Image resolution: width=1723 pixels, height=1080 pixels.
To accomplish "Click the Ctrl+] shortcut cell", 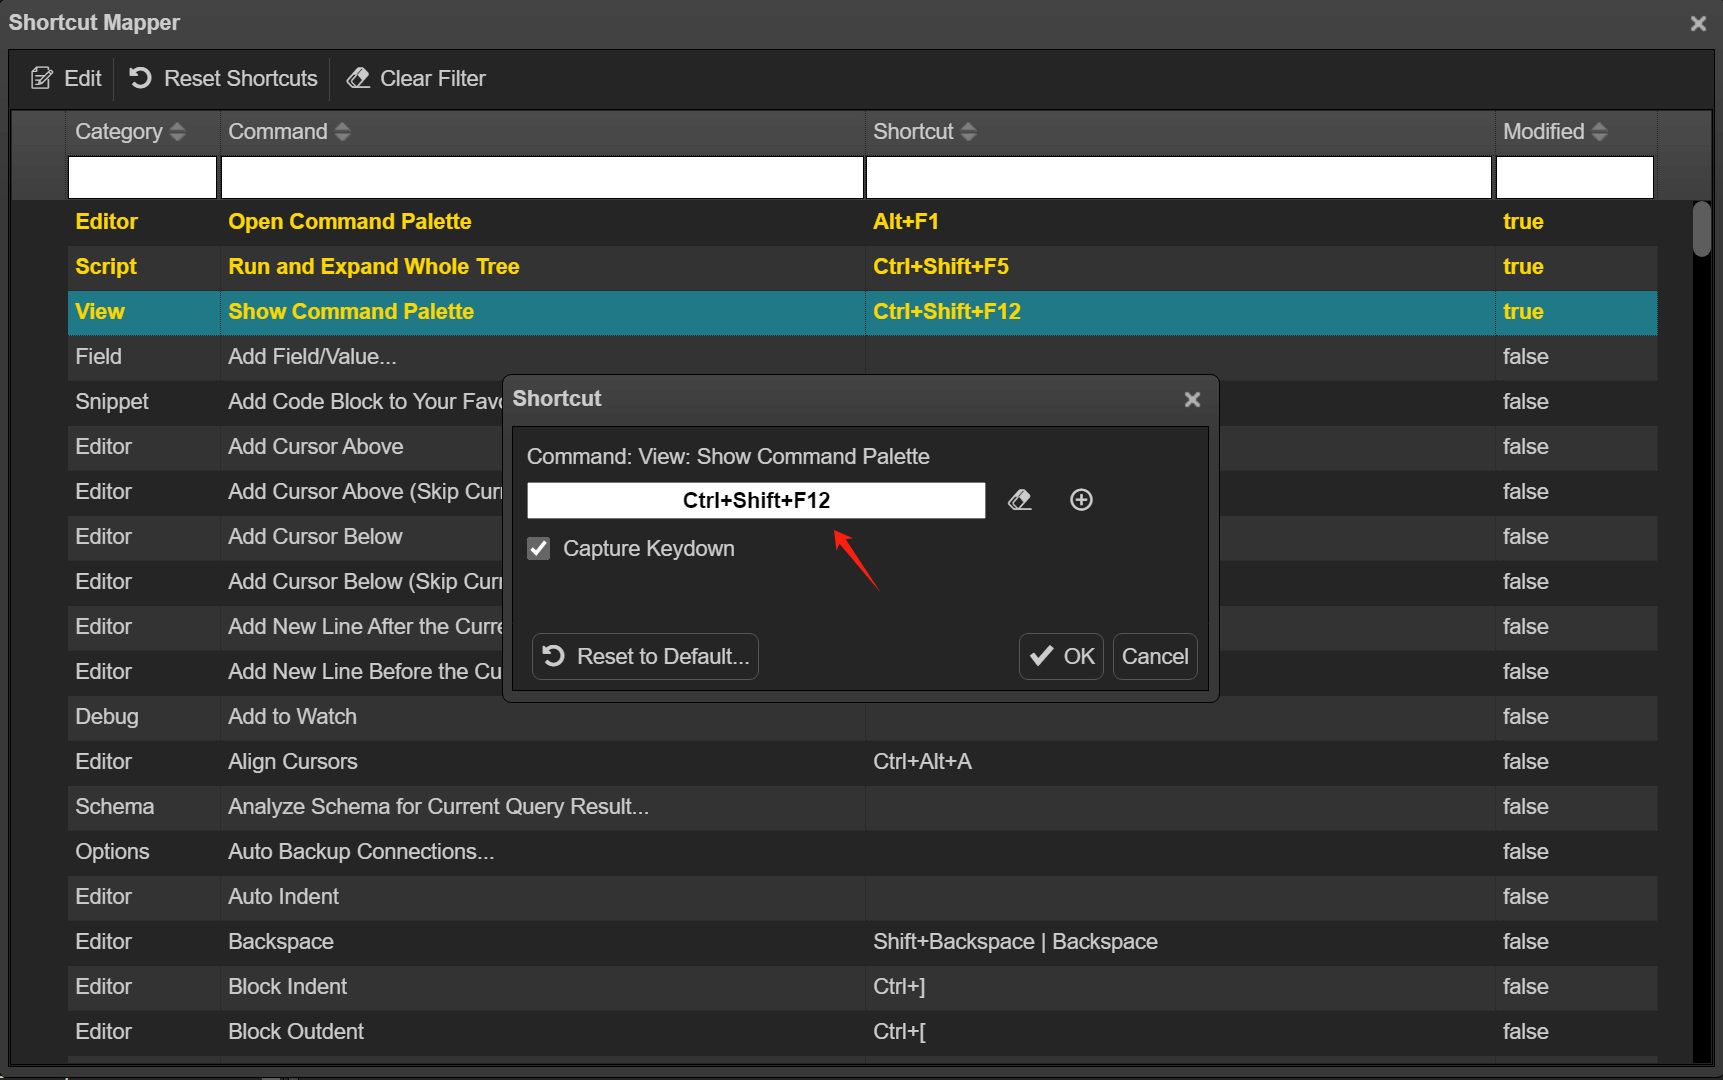I will pyautogui.click(x=1180, y=987).
